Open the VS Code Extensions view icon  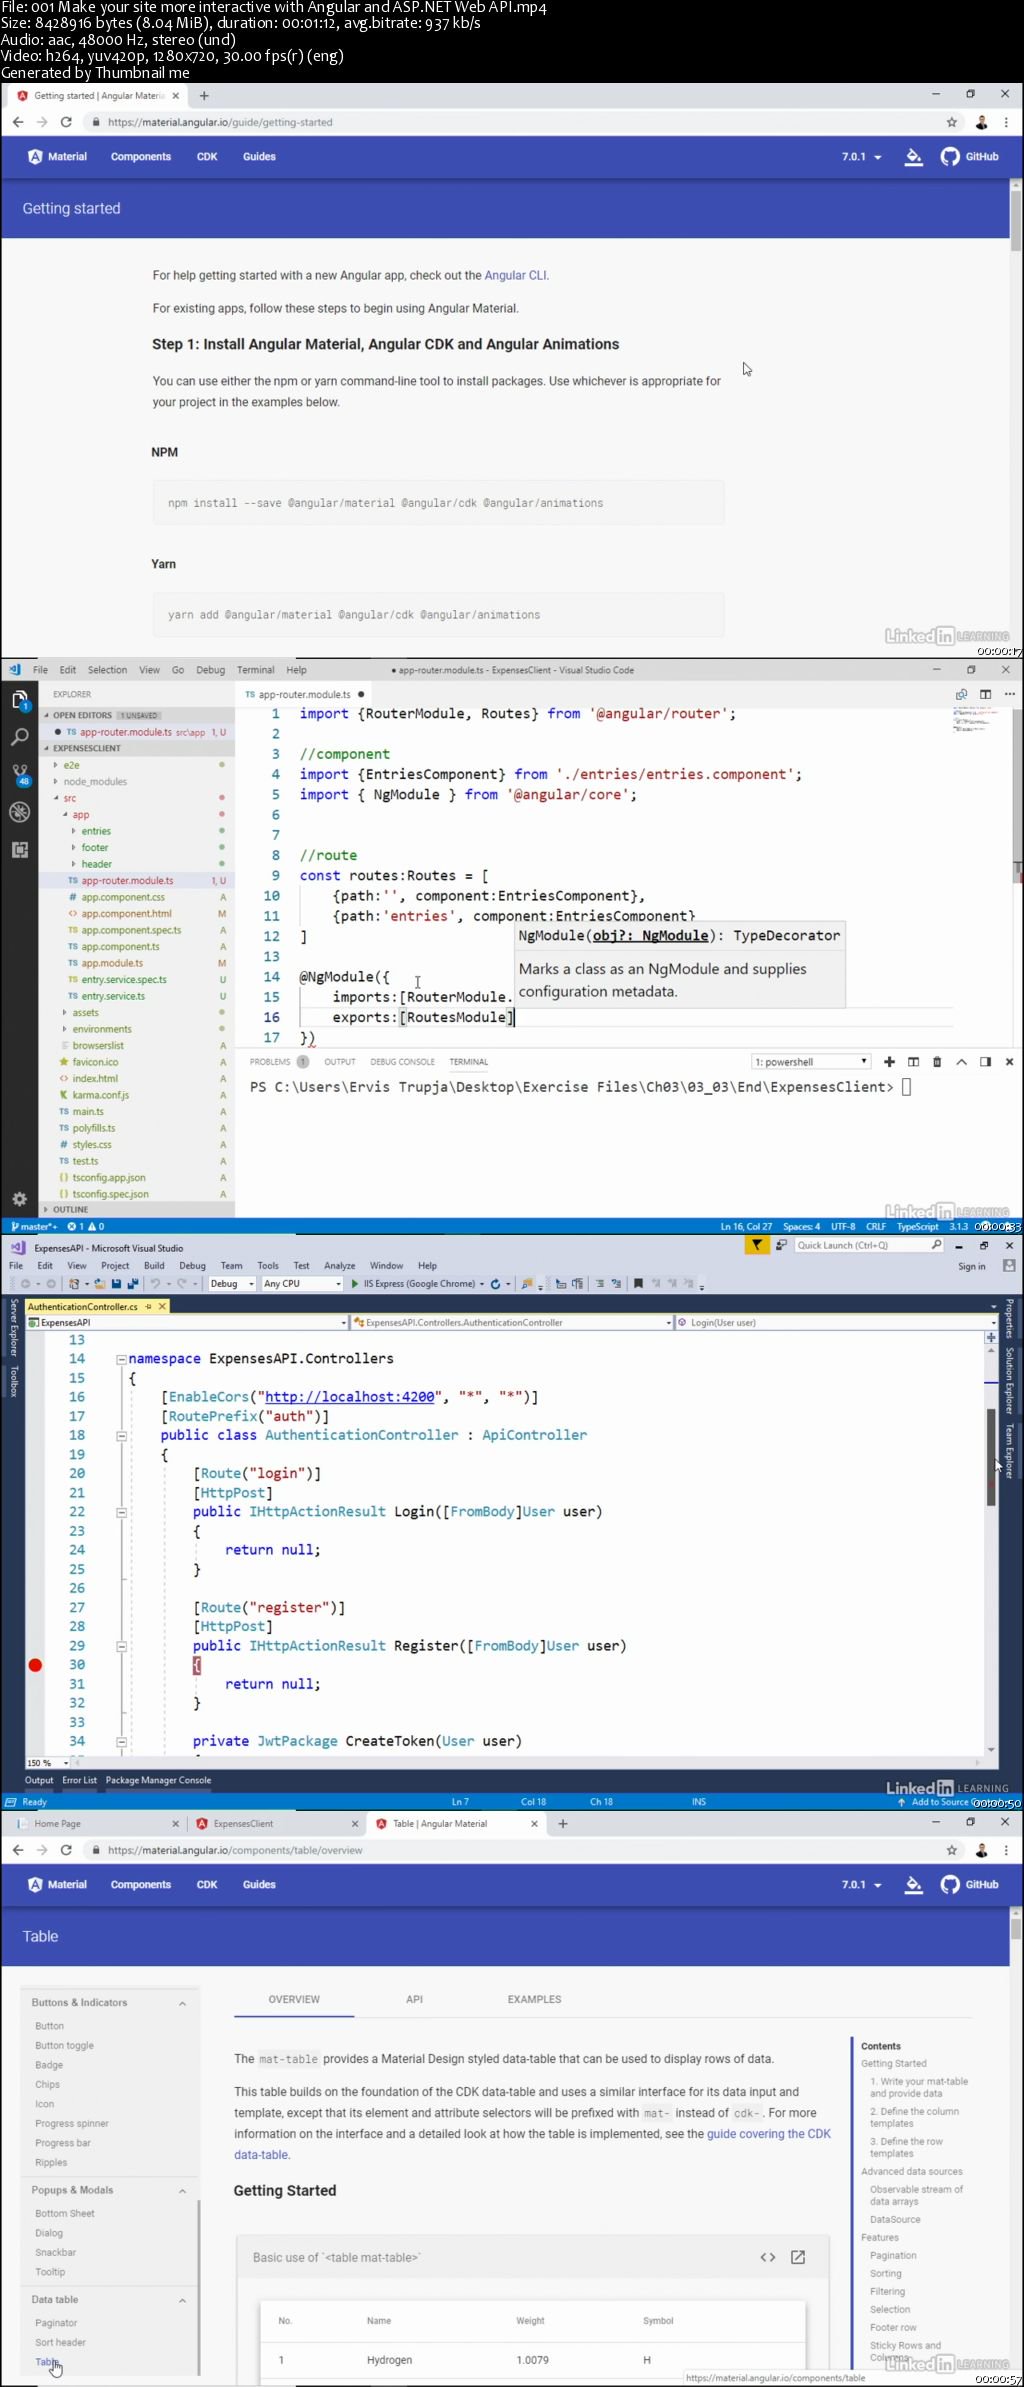tap(19, 849)
